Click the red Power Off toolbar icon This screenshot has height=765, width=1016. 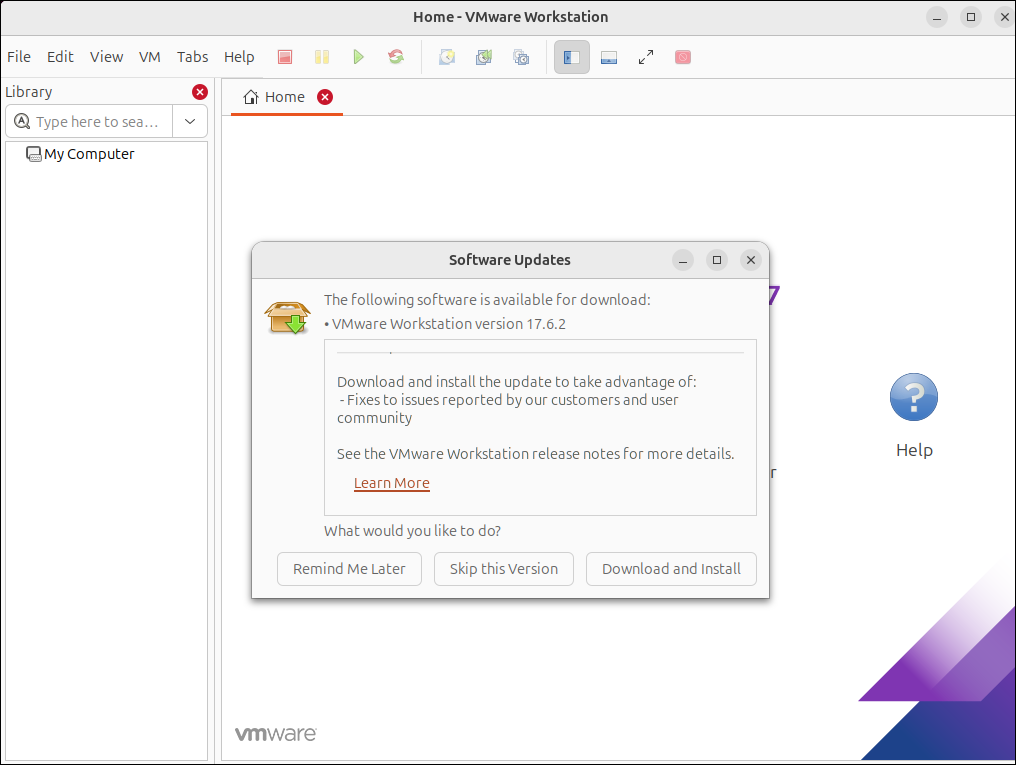coord(284,57)
